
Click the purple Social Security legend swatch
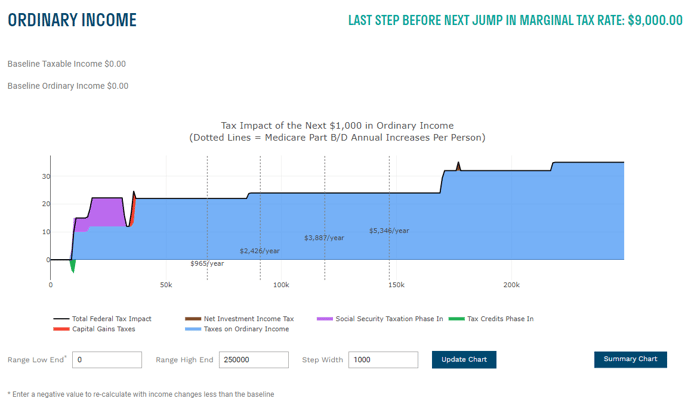click(325, 319)
